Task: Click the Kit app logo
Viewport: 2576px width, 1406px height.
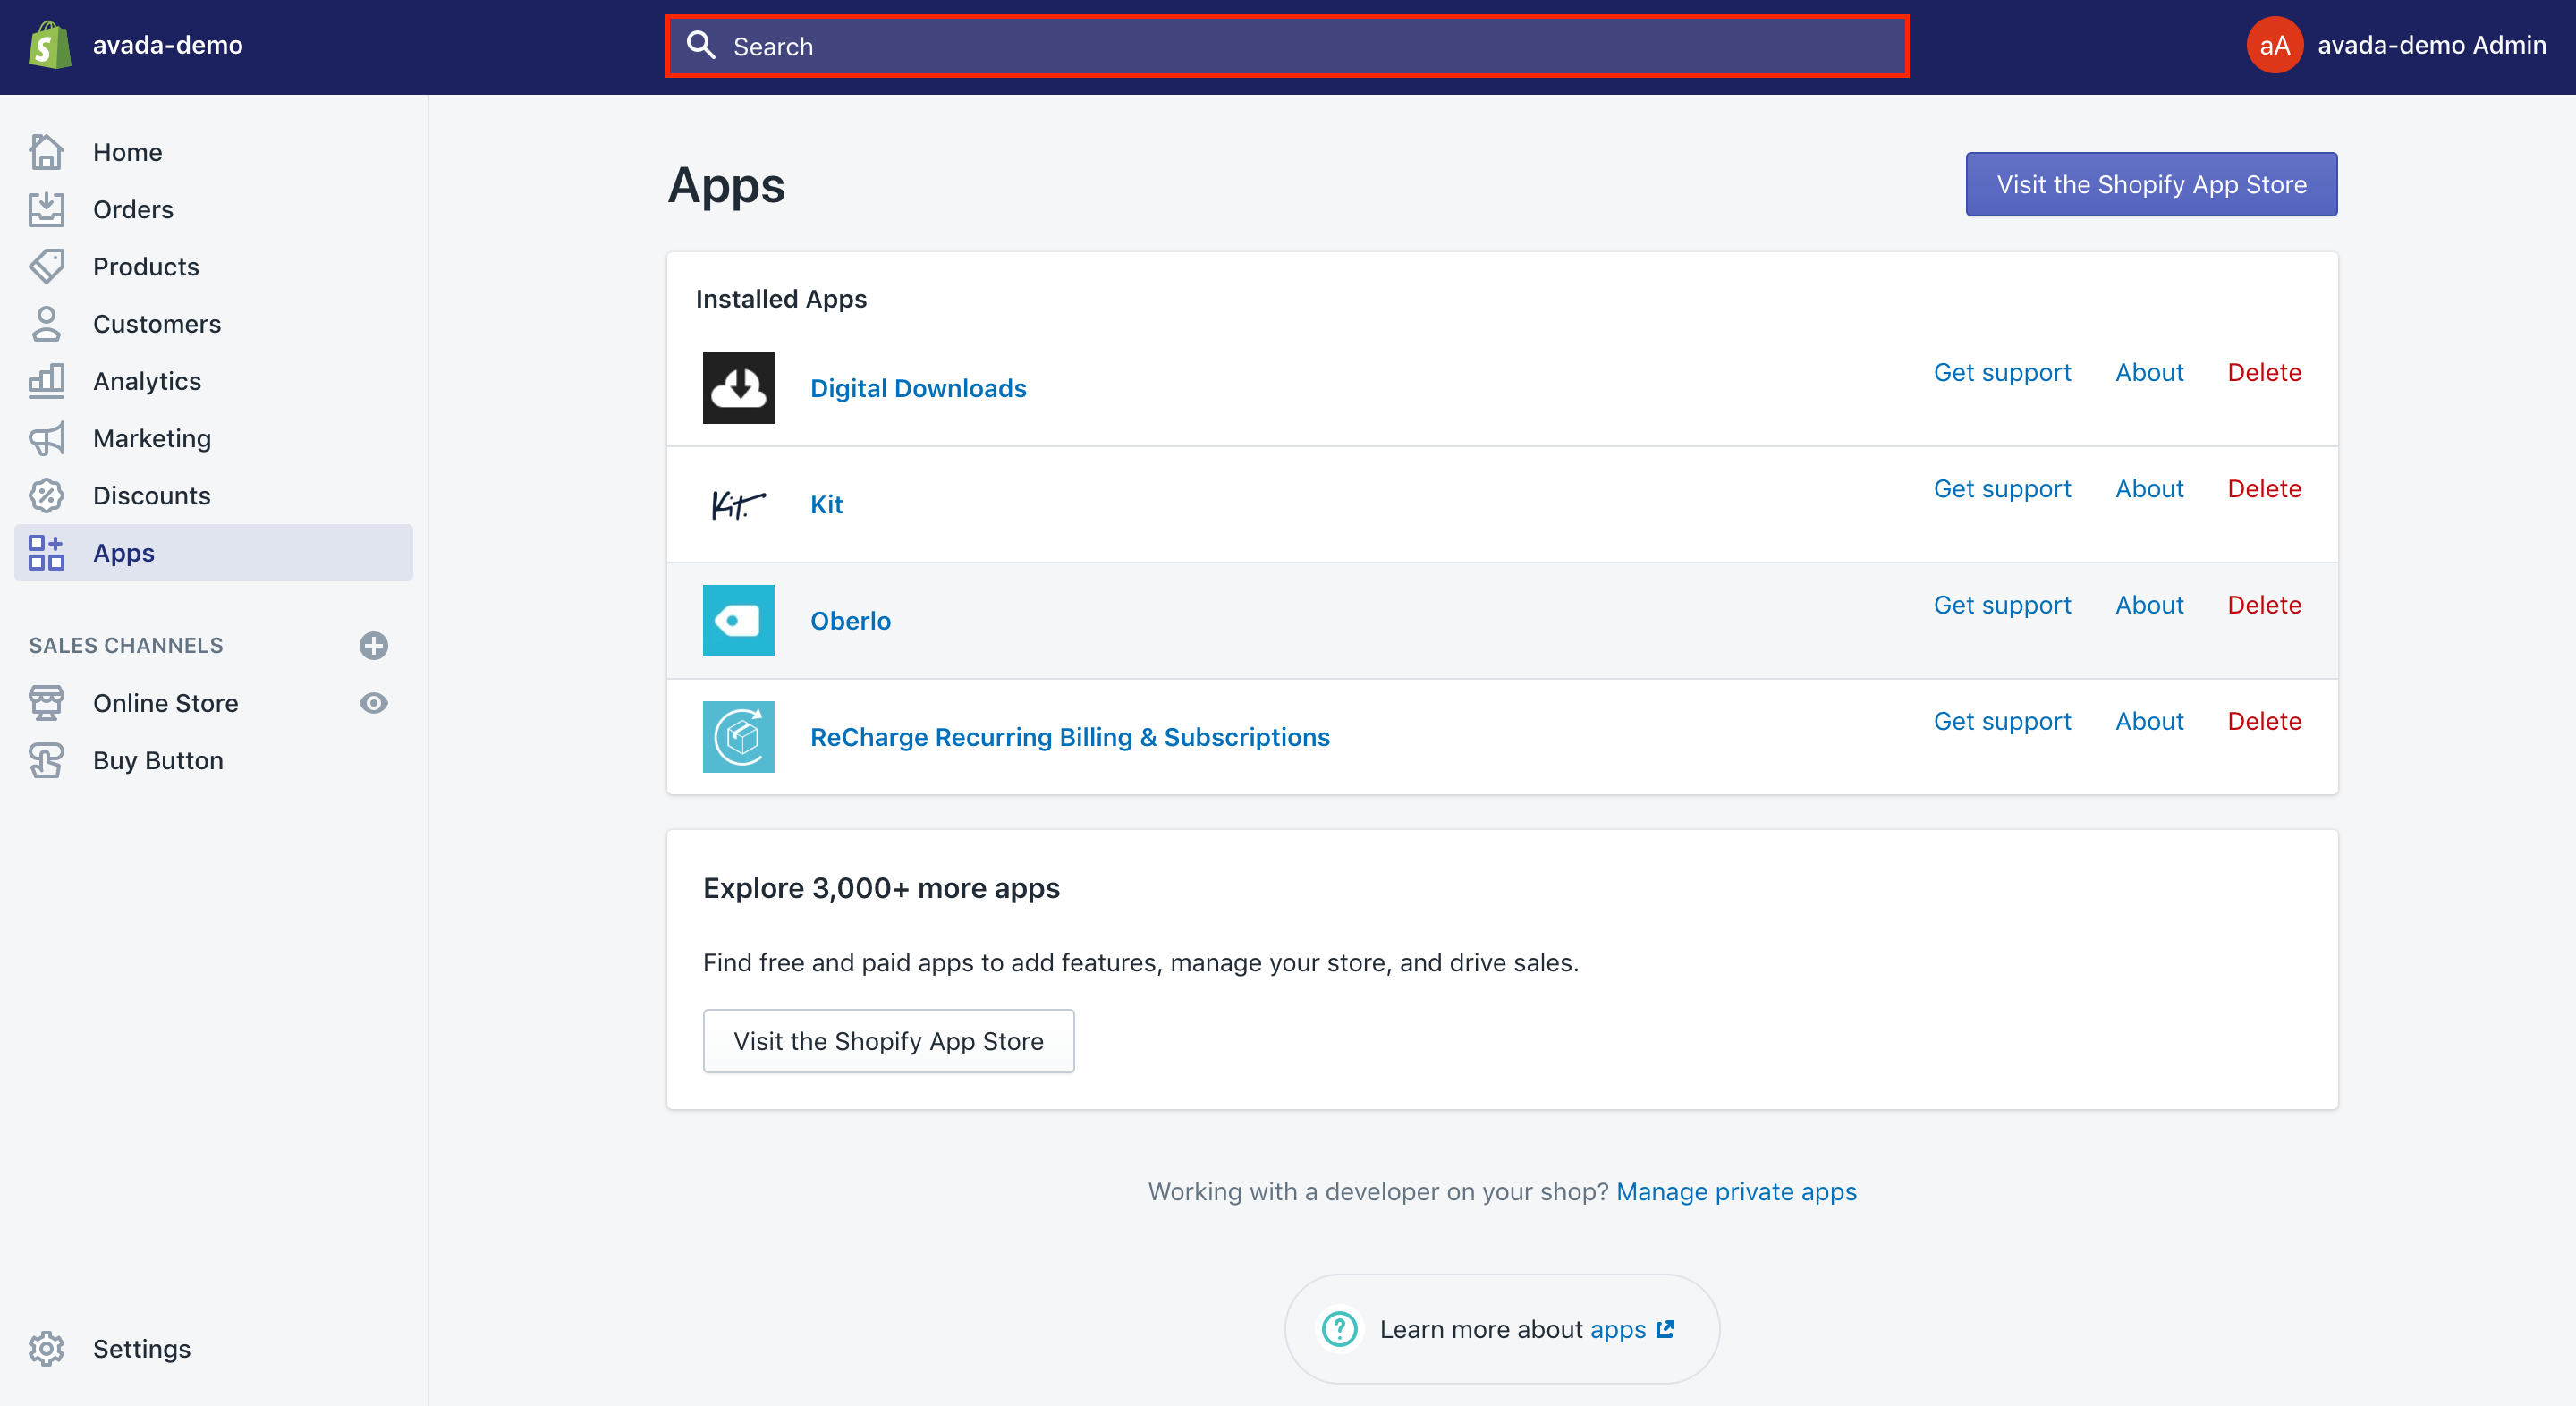Action: [x=738, y=504]
